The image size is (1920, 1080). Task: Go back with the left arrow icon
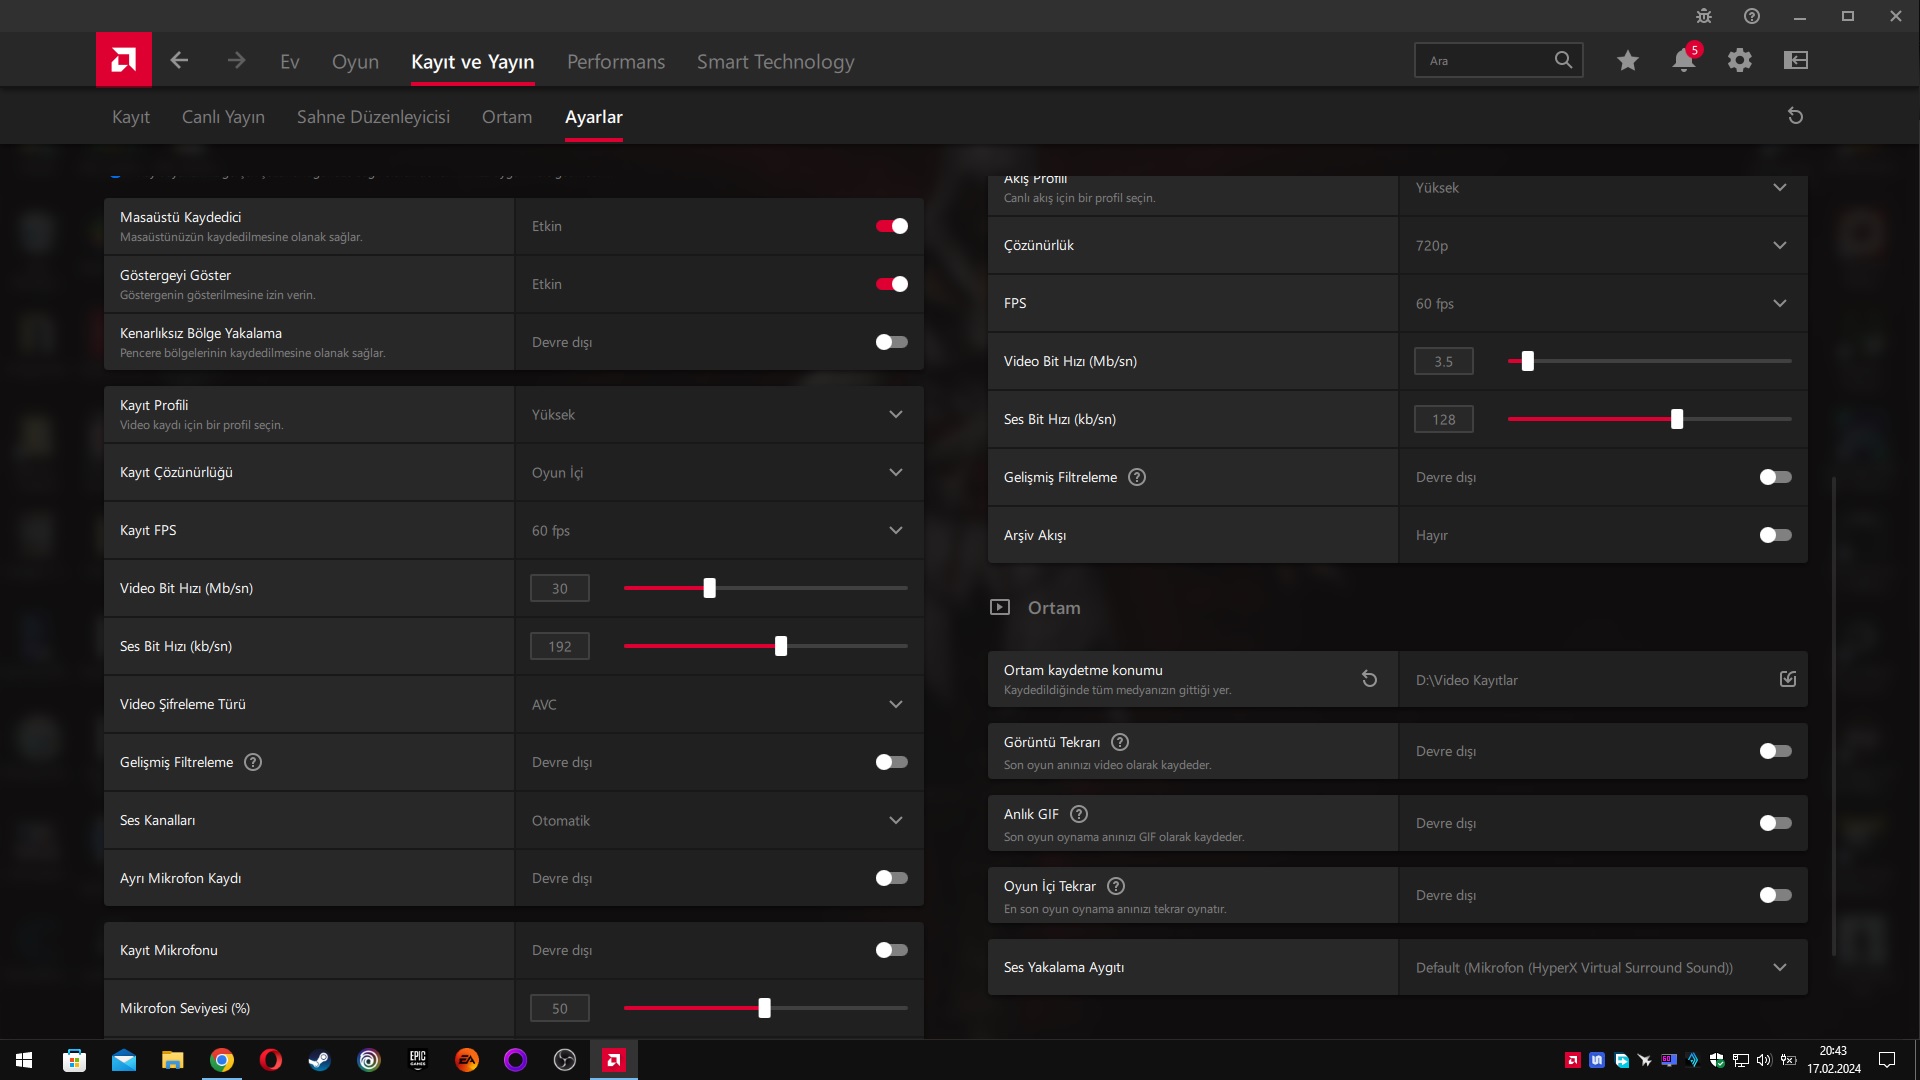coord(179,60)
